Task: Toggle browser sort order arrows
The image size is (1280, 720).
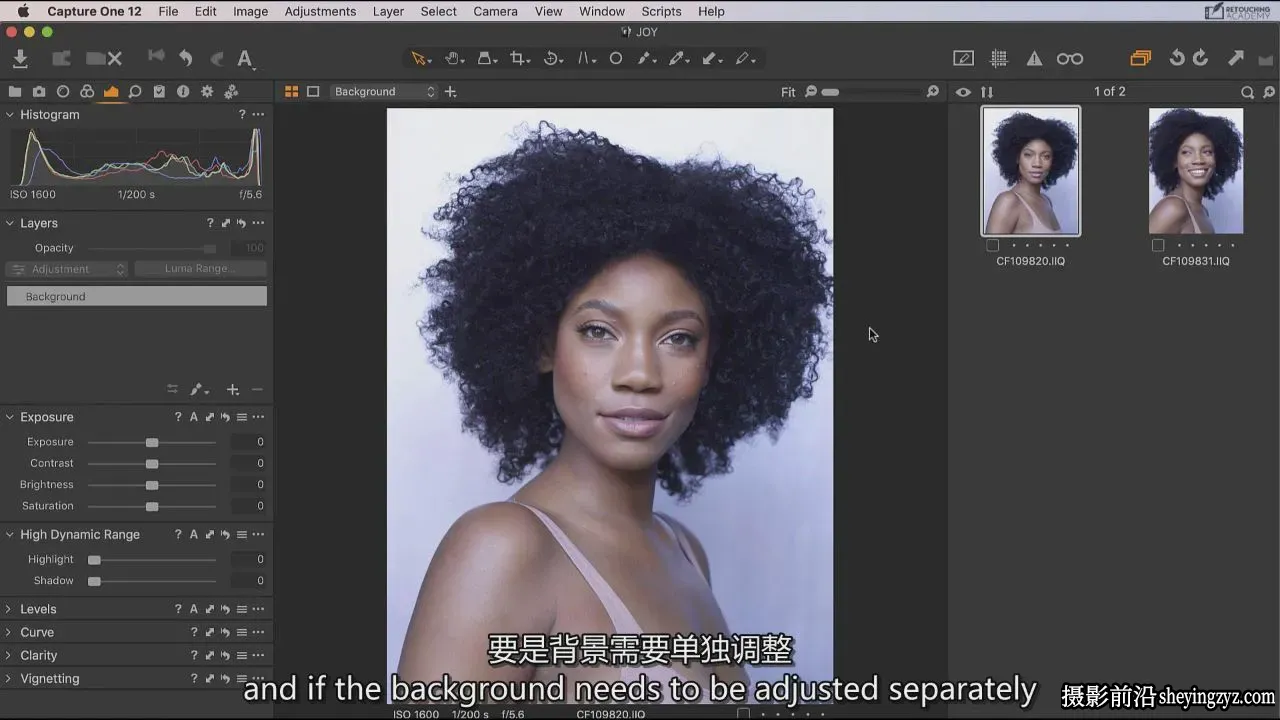Action: pos(987,92)
